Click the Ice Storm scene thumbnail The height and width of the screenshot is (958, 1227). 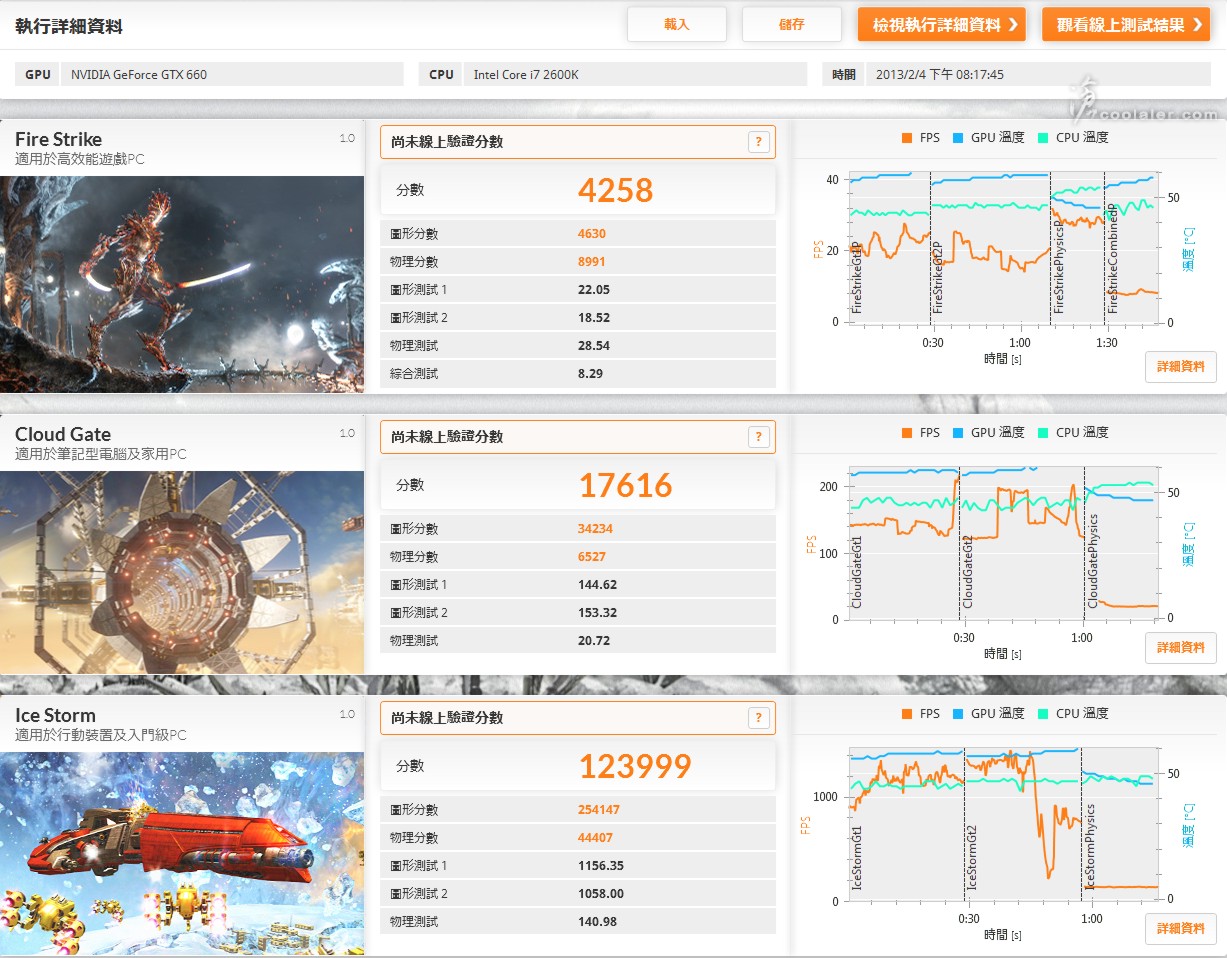(x=182, y=853)
